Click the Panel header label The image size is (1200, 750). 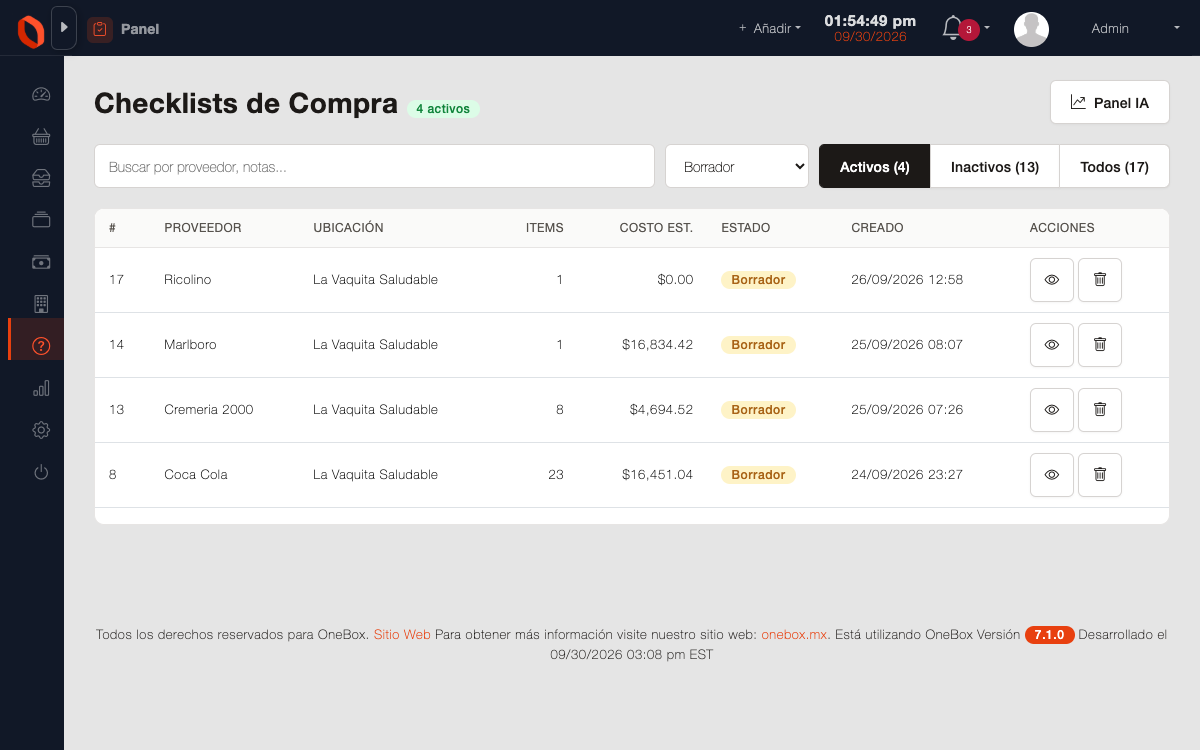[x=140, y=29]
